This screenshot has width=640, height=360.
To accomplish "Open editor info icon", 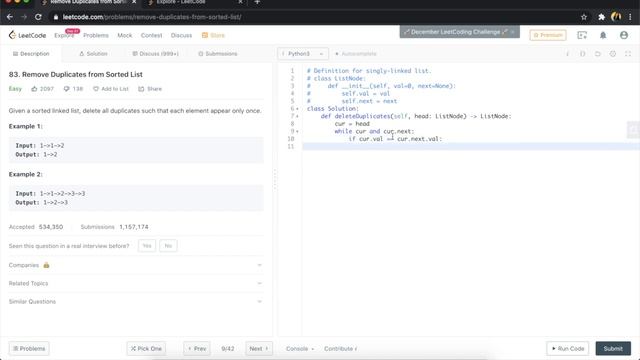I will (567, 54).
